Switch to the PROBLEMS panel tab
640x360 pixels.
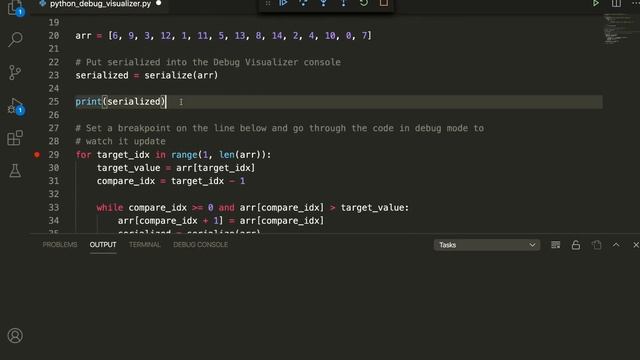click(x=60, y=244)
